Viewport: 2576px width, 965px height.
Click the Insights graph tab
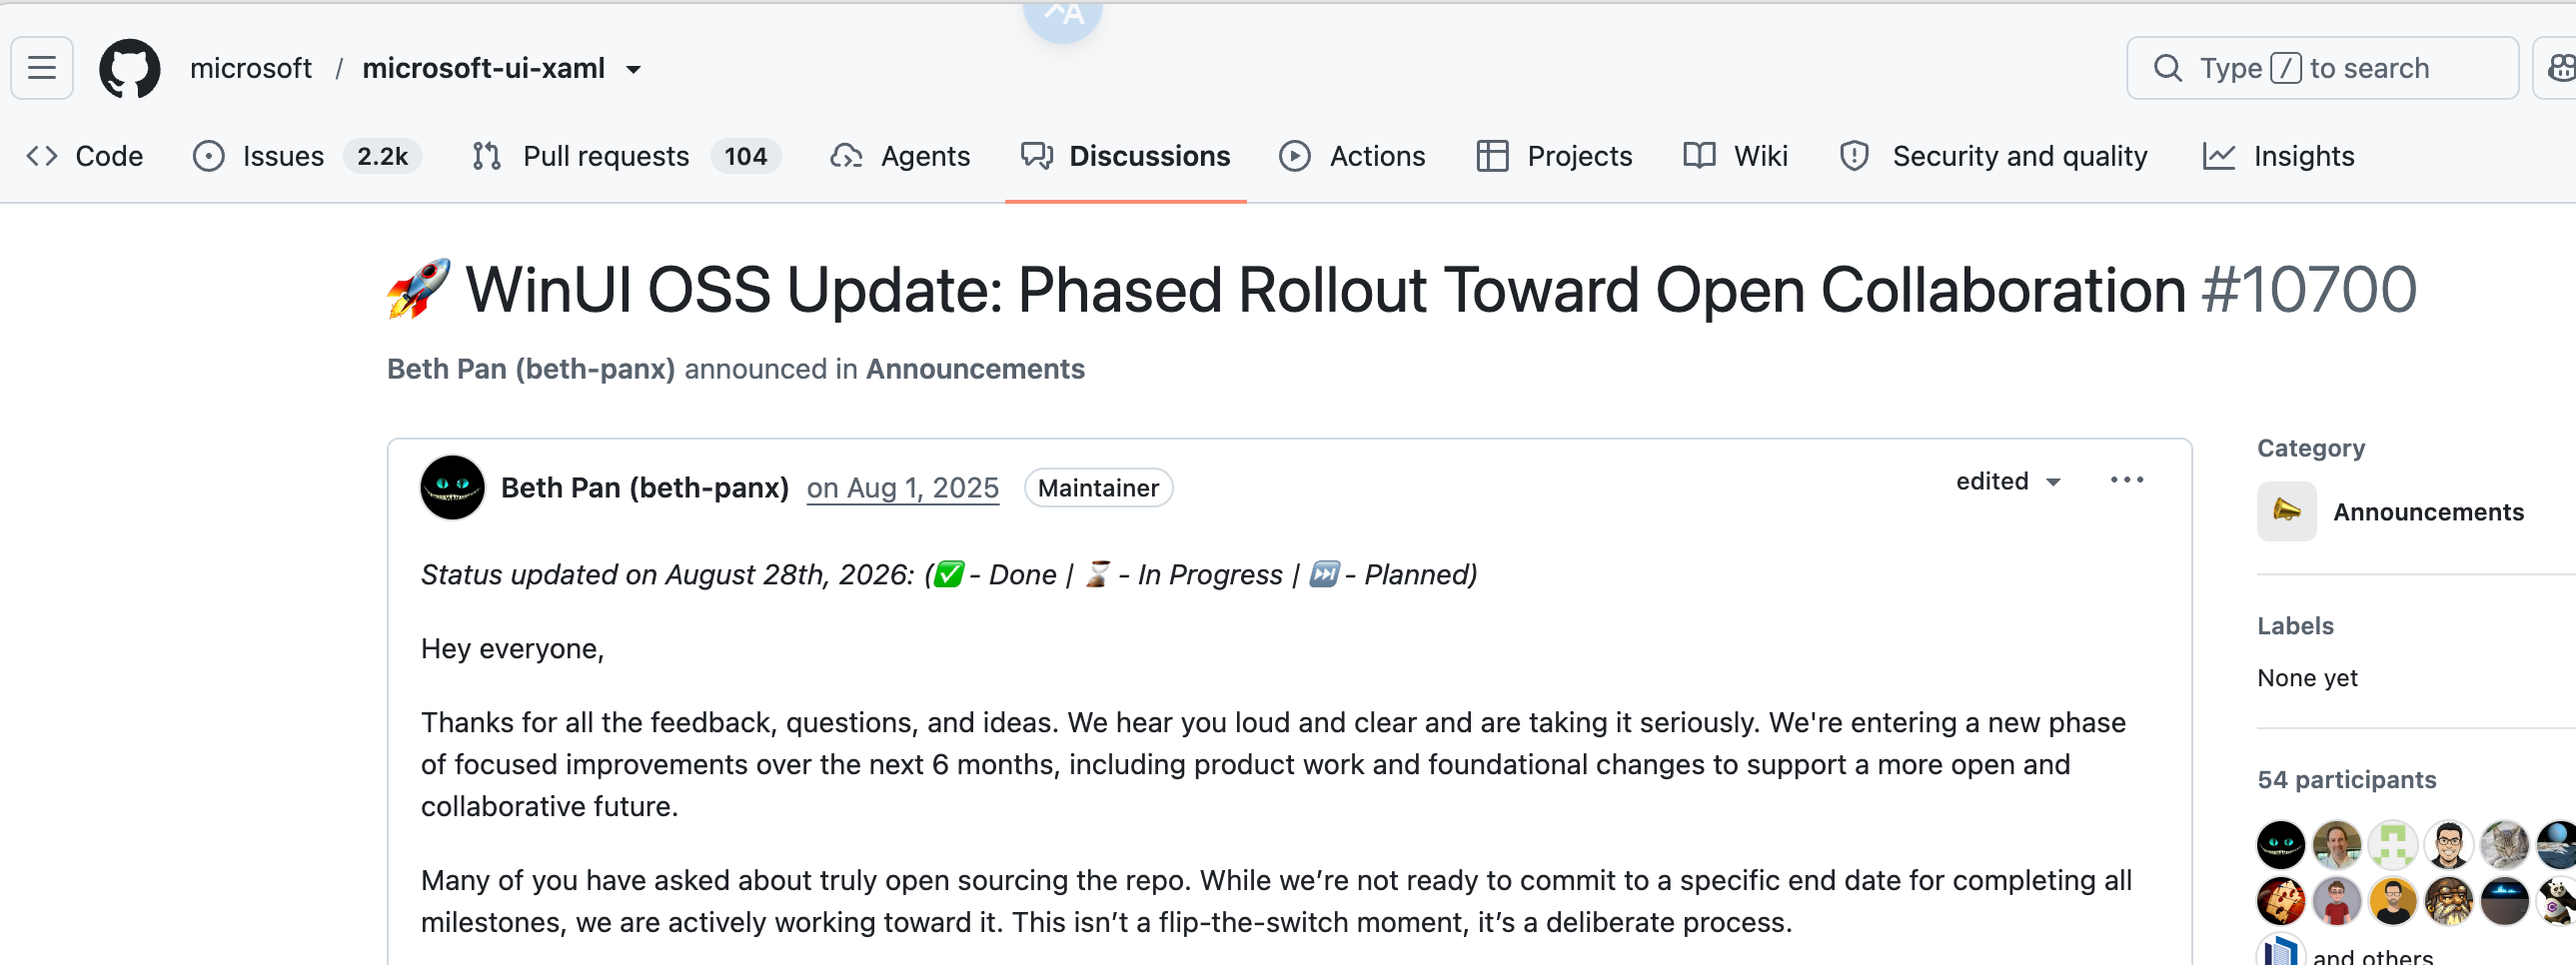coord(2278,156)
